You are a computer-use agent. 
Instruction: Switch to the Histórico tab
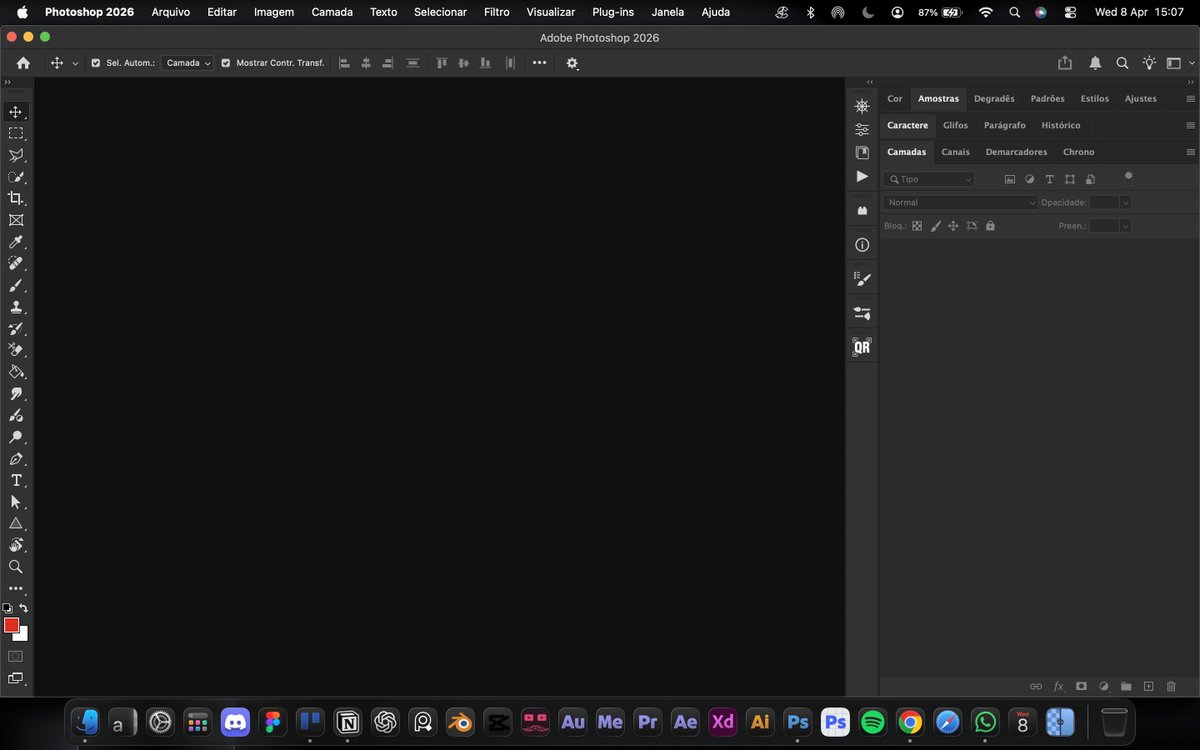point(1061,125)
